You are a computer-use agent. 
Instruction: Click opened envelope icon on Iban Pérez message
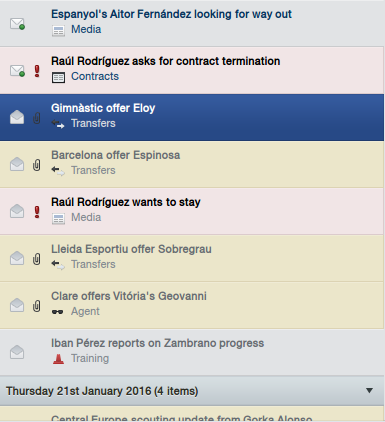tap(17, 352)
